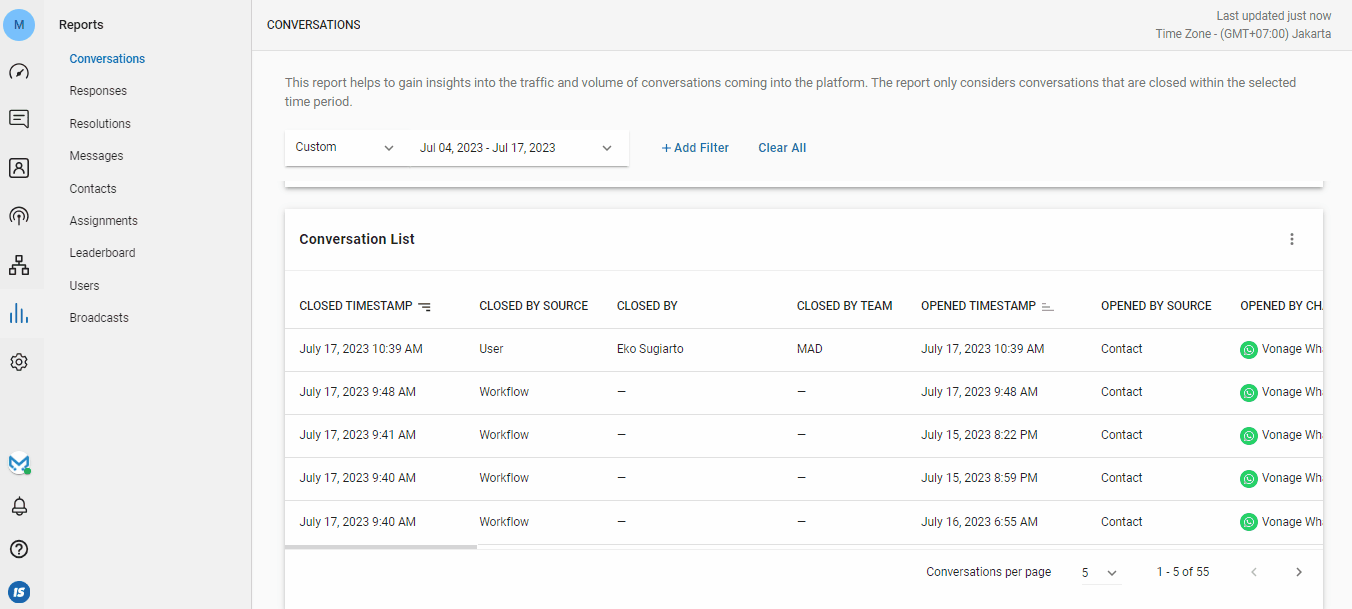Image resolution: width=1352 pixels, height=609 pixels.
Task: Open the Broadcasts antenna icon
Action: 19,216
